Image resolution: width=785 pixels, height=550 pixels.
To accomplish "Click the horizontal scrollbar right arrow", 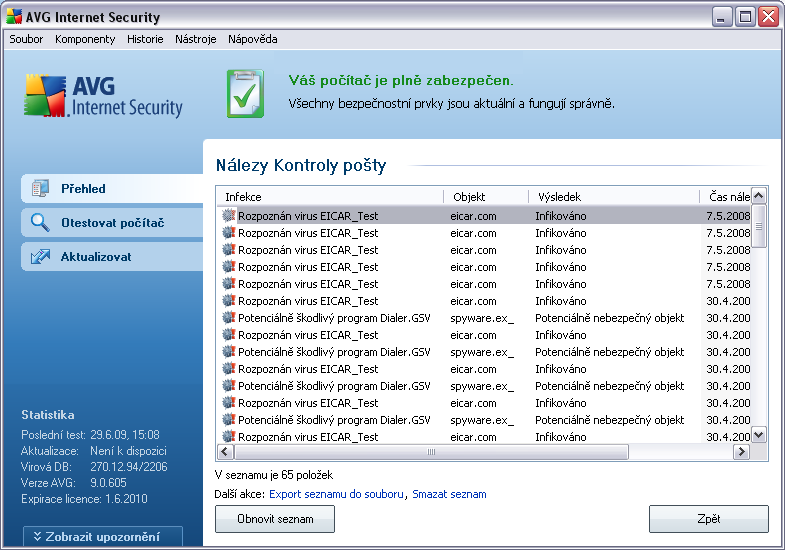I will 741,452.
